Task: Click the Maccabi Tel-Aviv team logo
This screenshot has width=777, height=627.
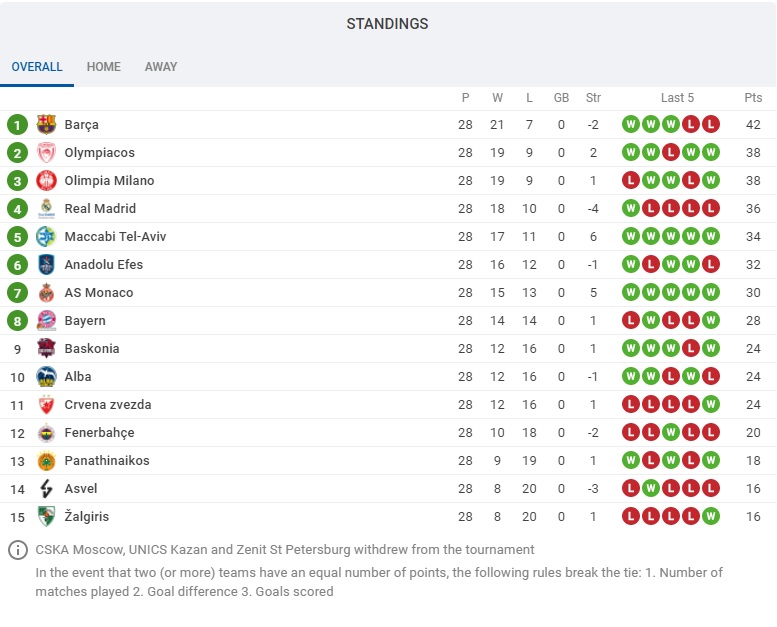Action: pyautogui.click(x=46, y=236)
